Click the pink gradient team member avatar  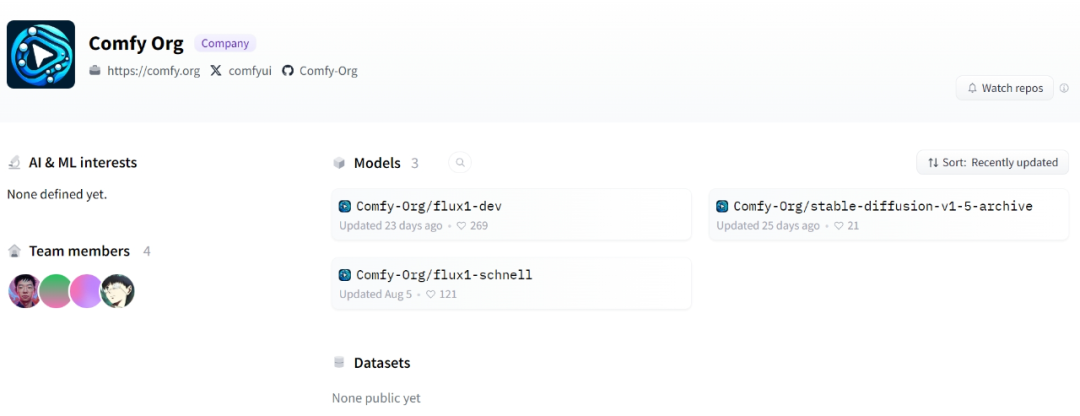[87, 291]
